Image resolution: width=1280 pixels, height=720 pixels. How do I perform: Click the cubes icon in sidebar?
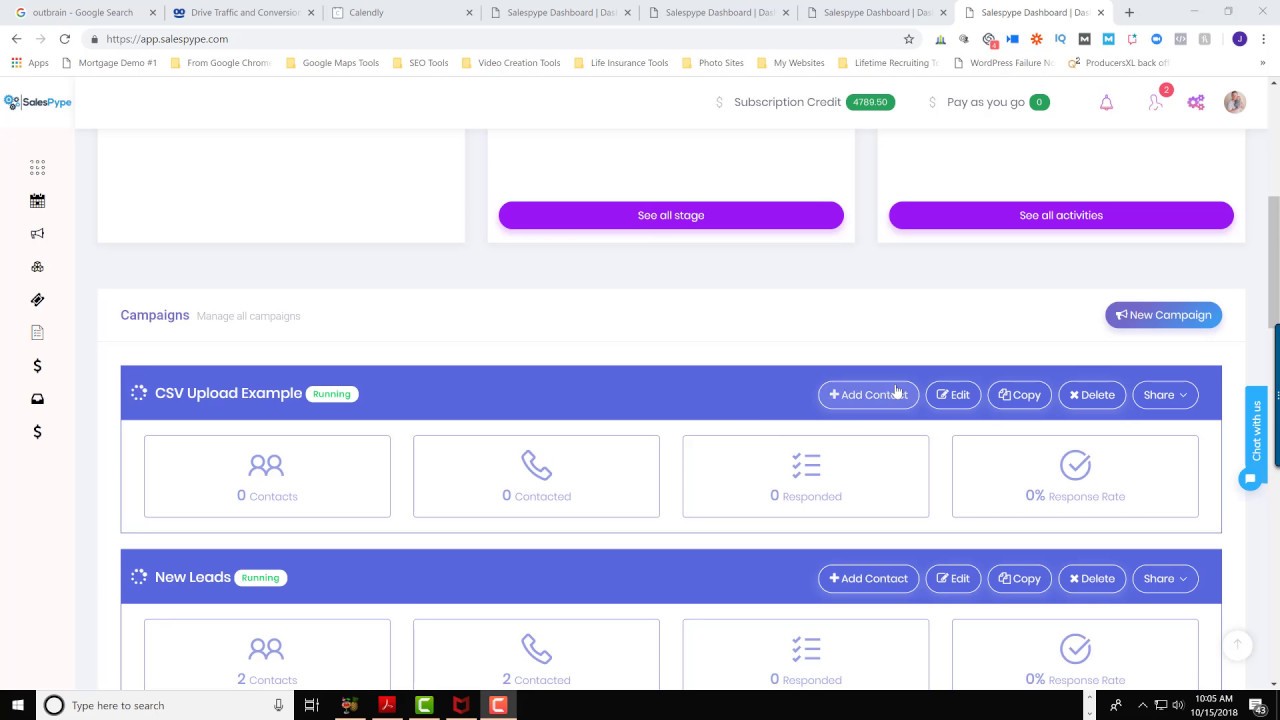point(37,267)
